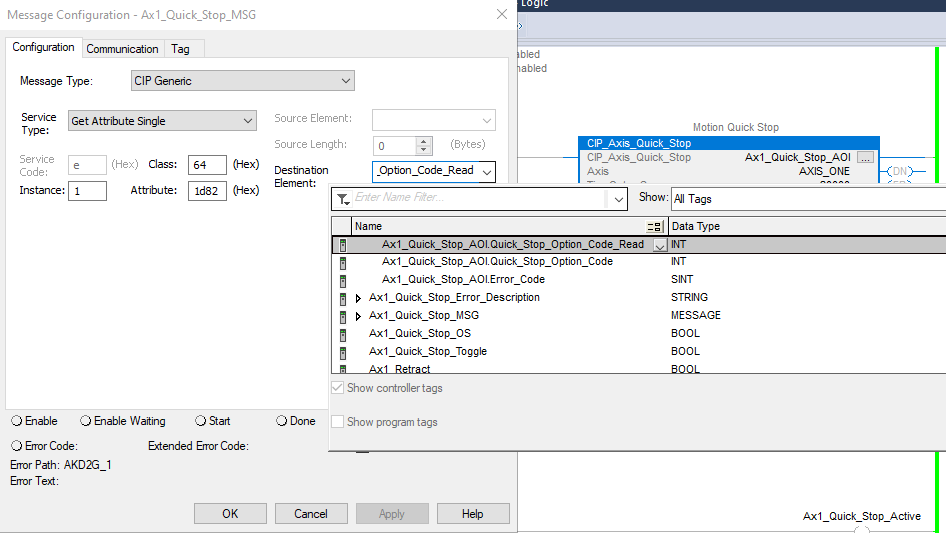The width and height of the screenshot is (946, 533).
Task: Click the CIP_Axis_Quick_Stop instruction title bar
Action: point(729,143)
